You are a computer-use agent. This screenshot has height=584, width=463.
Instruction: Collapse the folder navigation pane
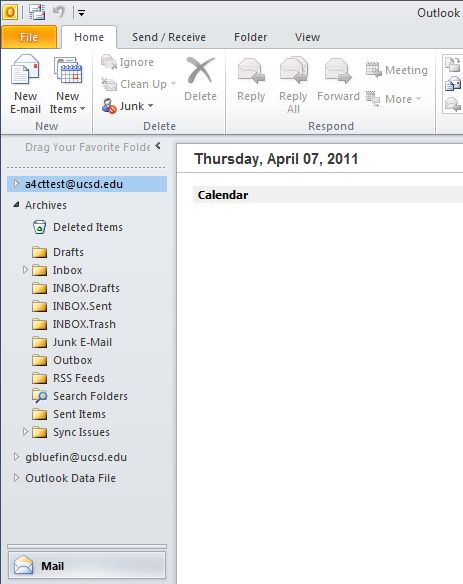tap(158, 146)
